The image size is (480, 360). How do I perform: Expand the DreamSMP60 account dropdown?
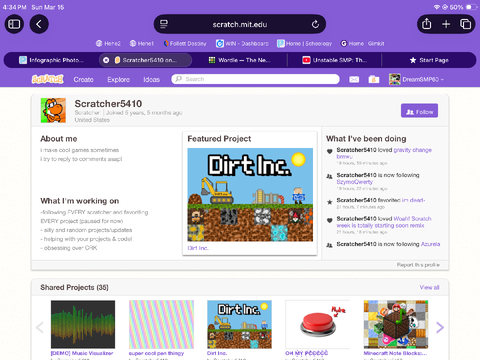(416, 79)
